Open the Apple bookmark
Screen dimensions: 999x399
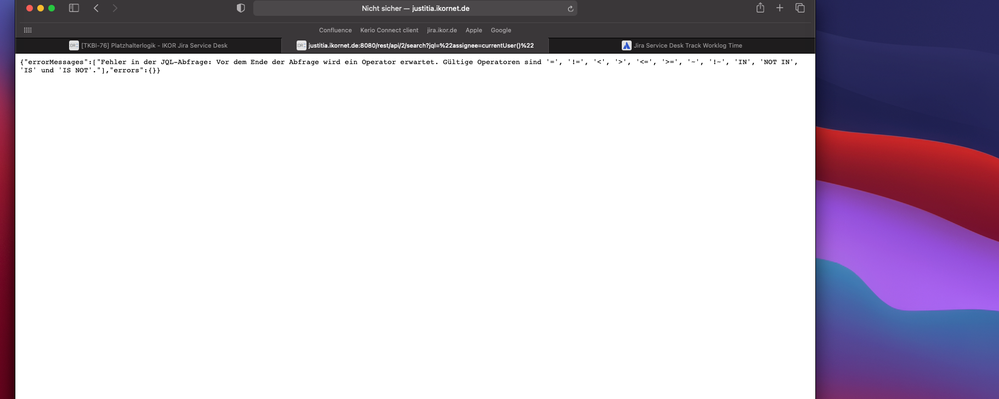click(473, 30)
